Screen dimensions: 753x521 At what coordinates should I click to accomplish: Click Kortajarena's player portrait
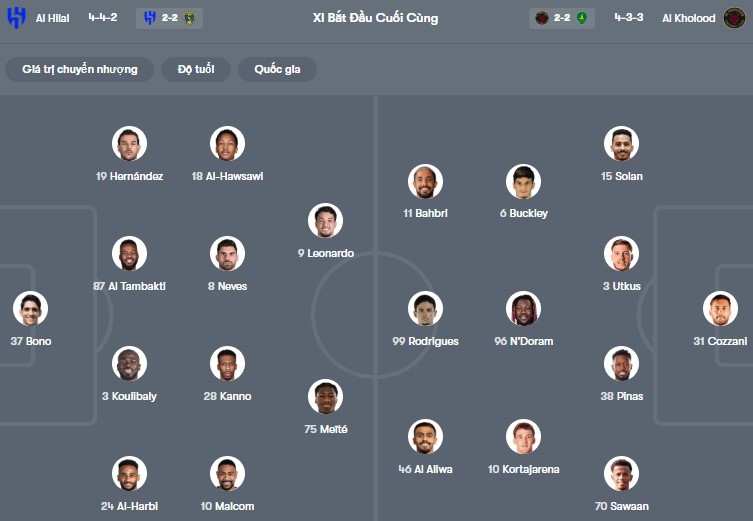[x=523, y=437]
